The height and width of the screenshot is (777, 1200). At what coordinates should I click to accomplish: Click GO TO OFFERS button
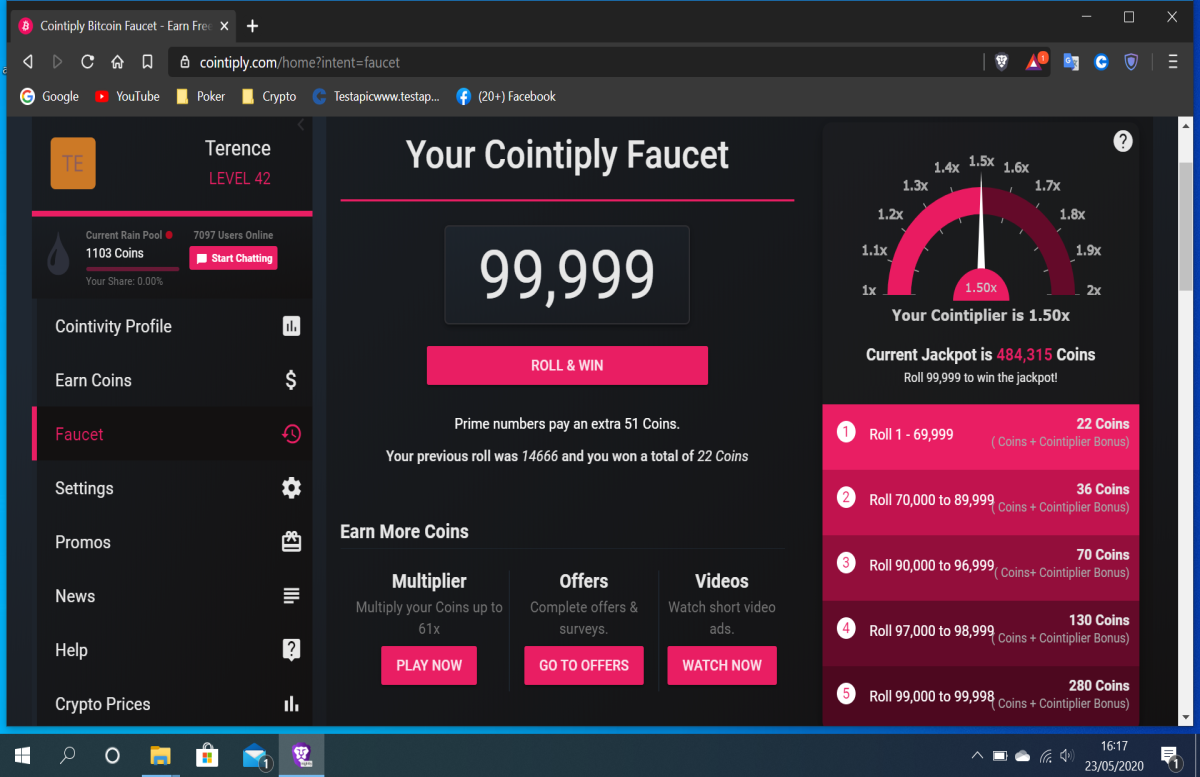[584, 665]
